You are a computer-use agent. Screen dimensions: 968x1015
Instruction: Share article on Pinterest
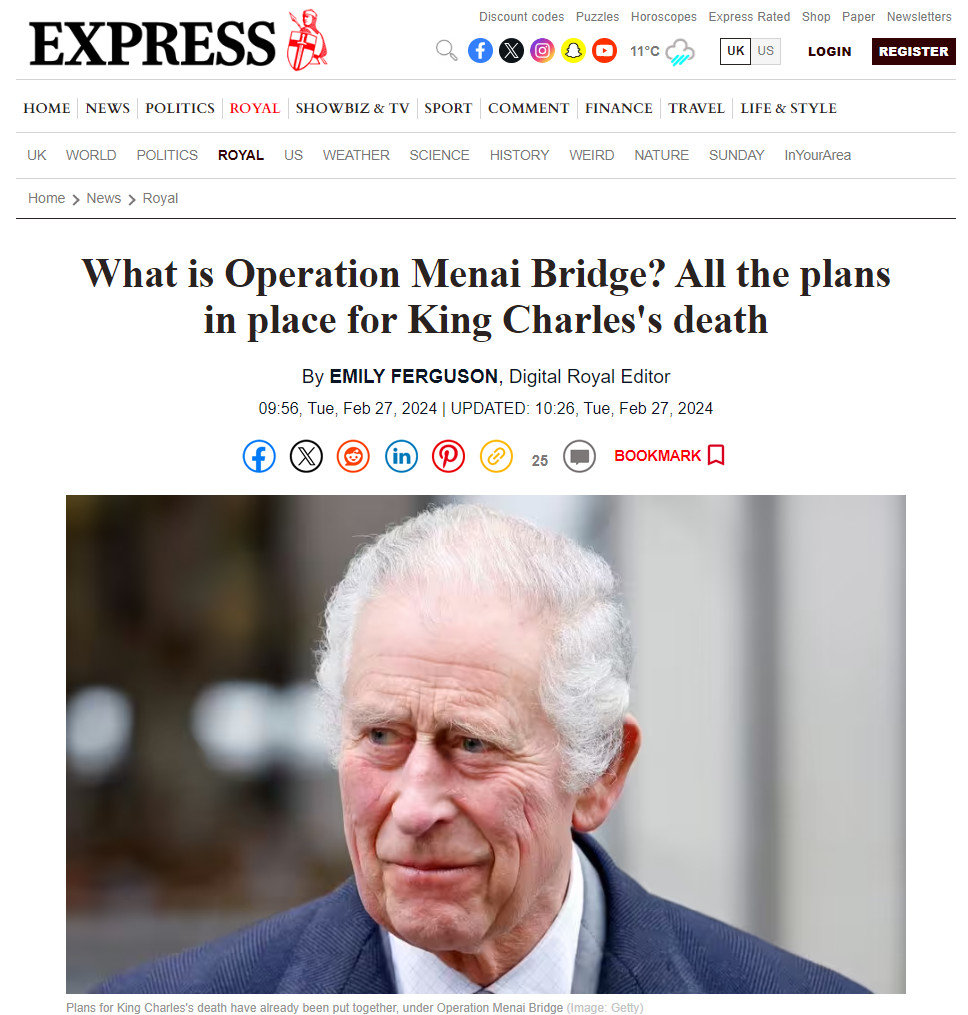tap(449, 456)
